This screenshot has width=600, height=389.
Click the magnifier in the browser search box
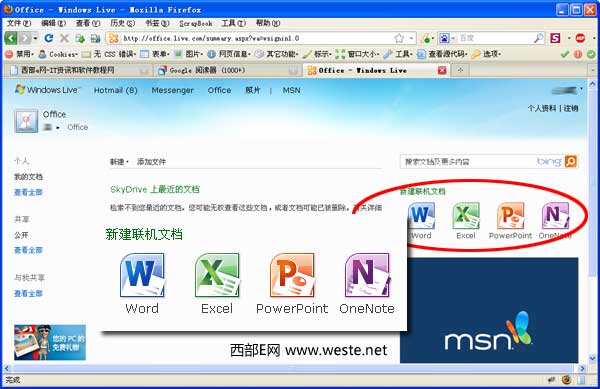[x=539, y=38]
